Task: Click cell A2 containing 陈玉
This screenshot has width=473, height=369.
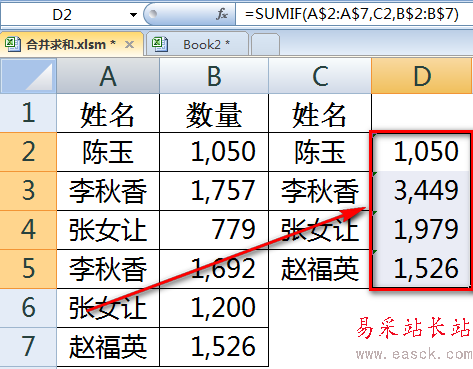Action: point(108,152)
